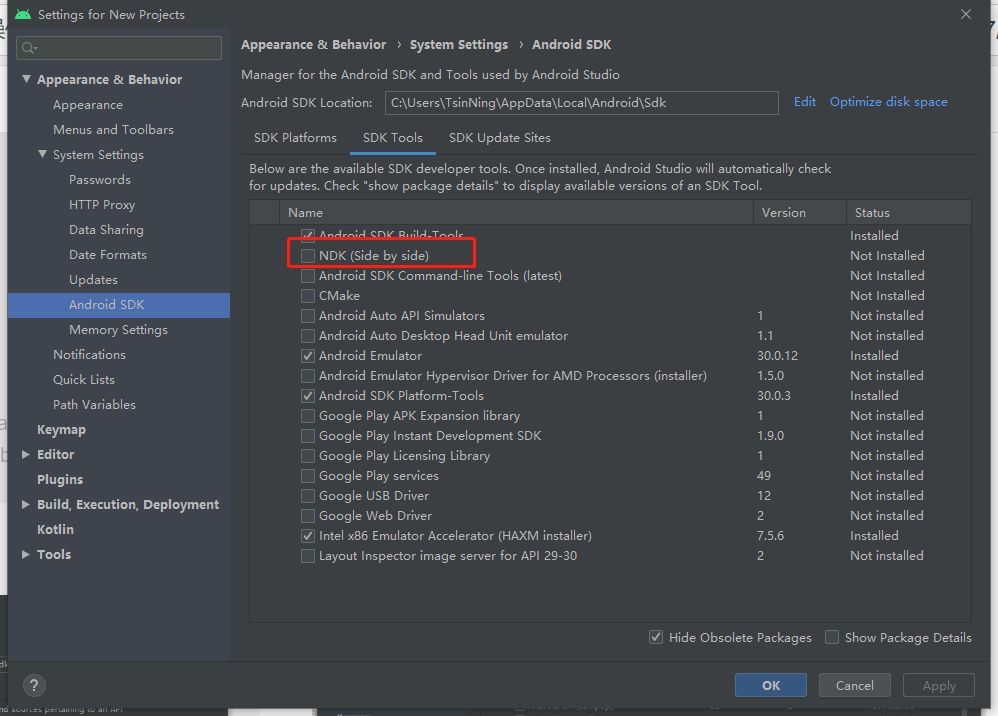The width and height of the screenshot is (998, 716).
Task: Collapse the Appearance & Behavior tree arrow
Action: (x=26, y=79)
